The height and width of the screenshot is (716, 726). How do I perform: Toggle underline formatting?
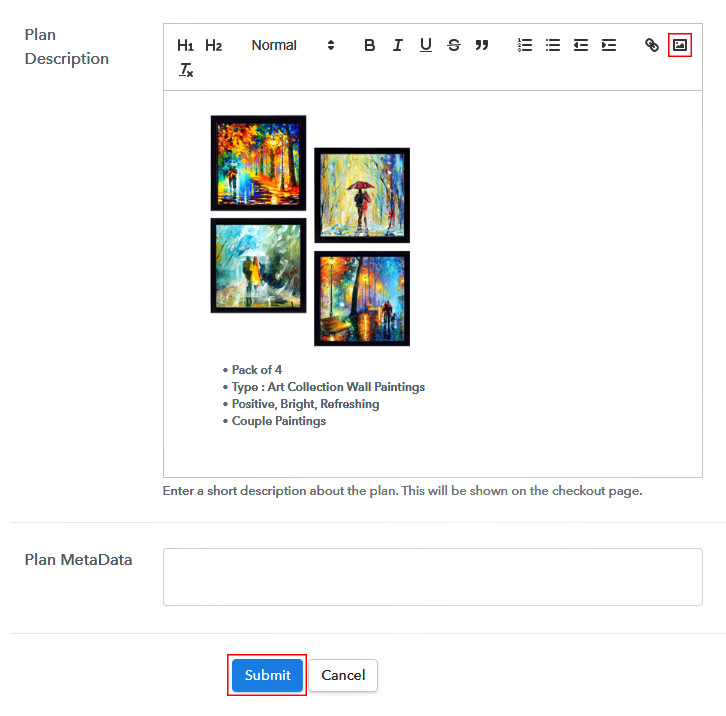[426, 45]
